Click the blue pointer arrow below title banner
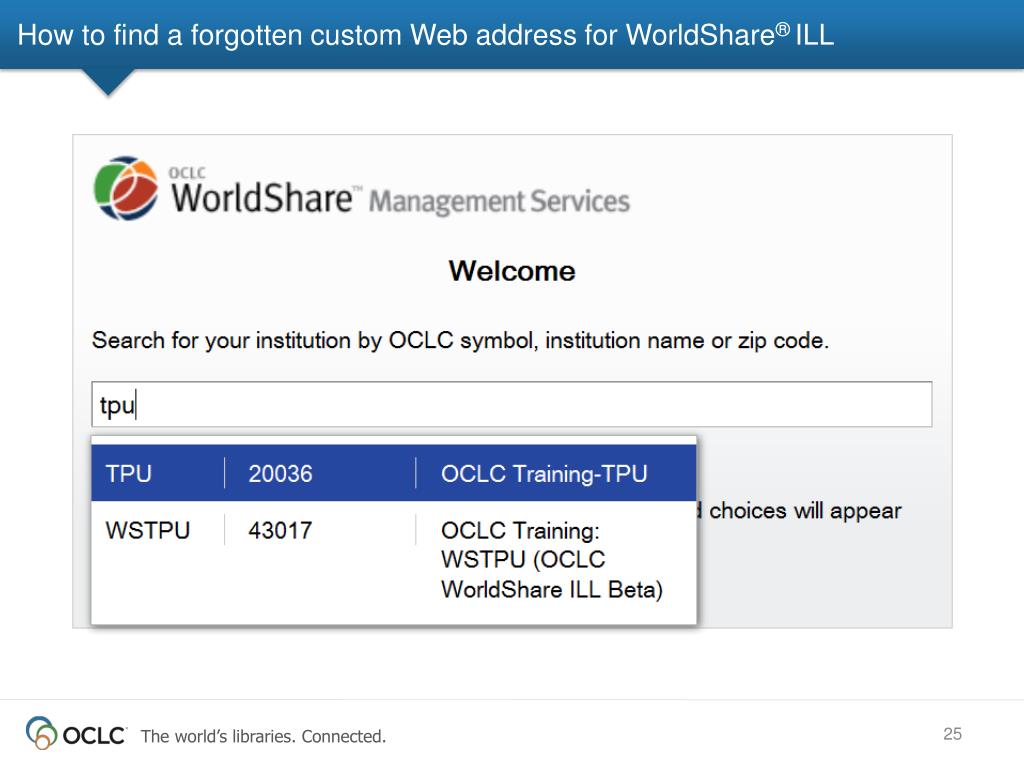The image size is (1024, 768). point(108,82)
